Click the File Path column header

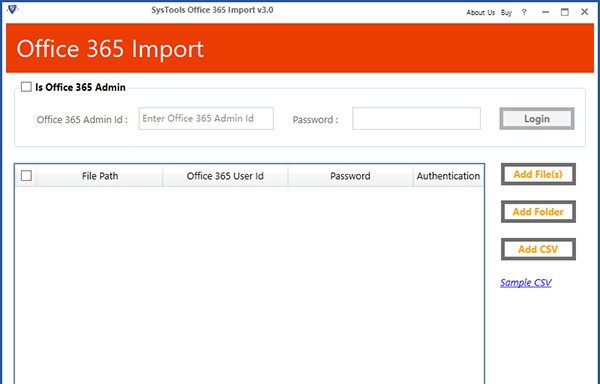point(100,176)
